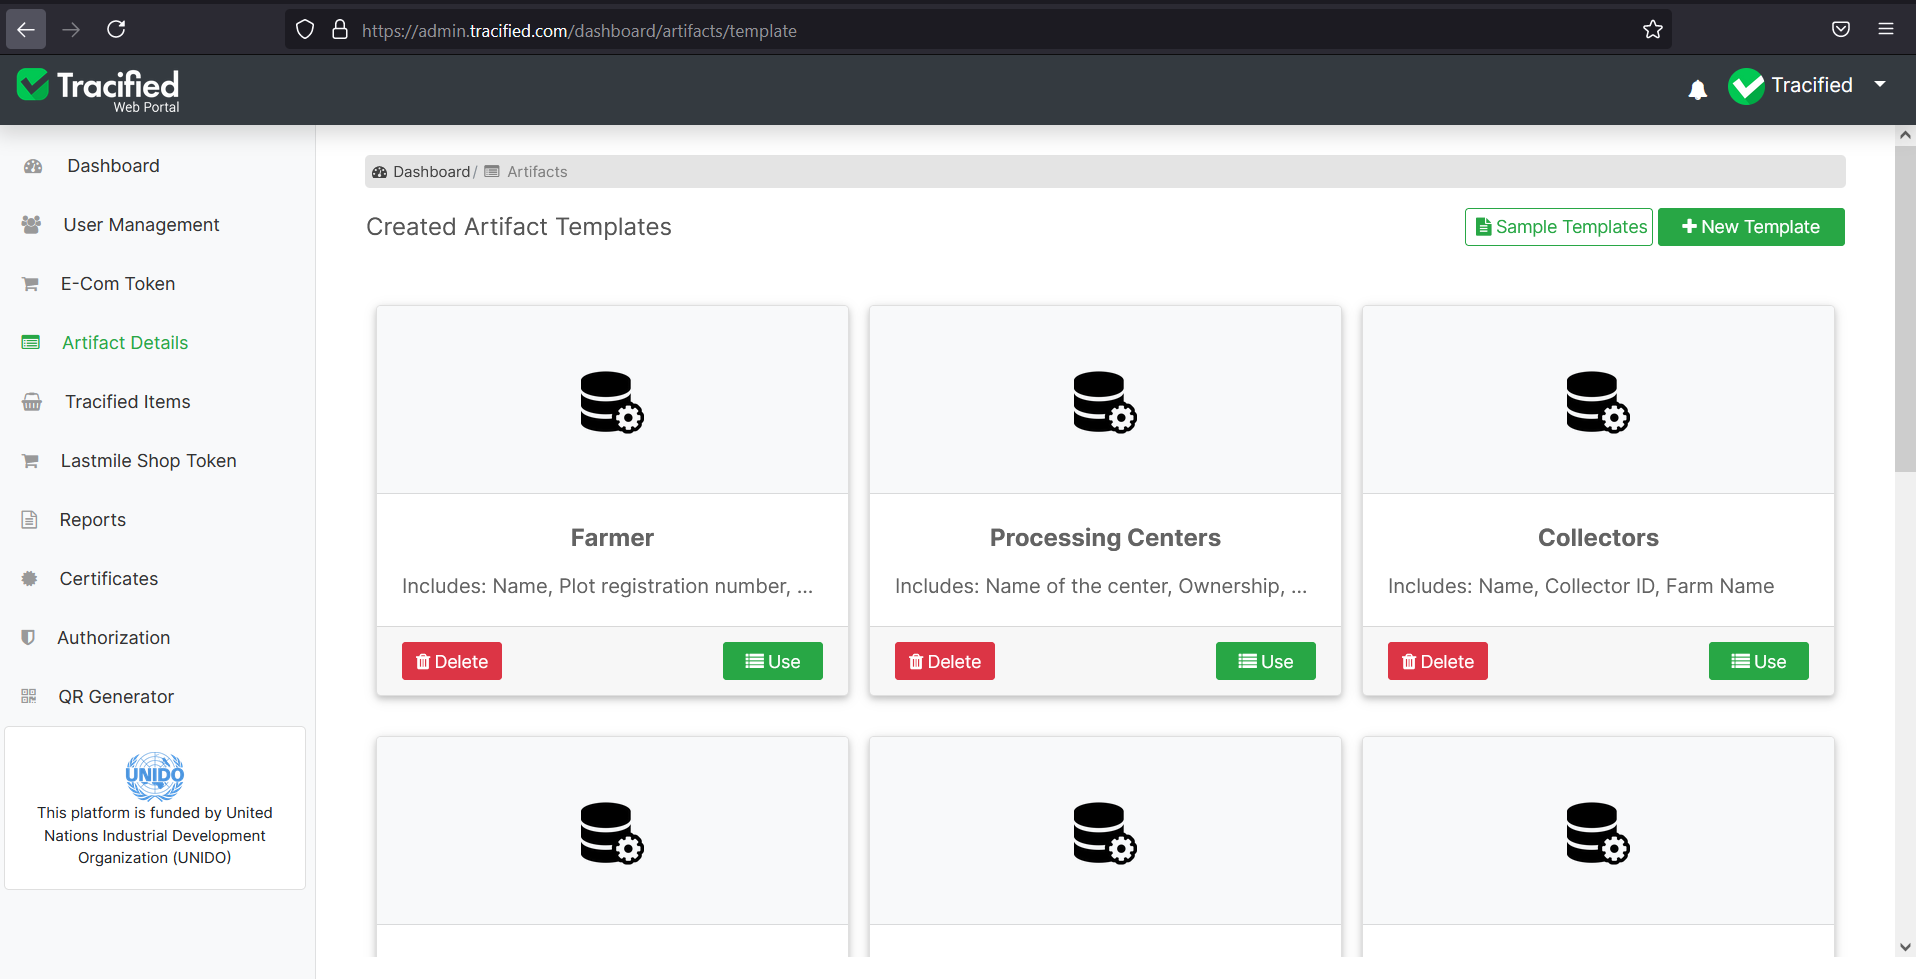Click the Reports document icon
Screen dimensions: 1916x979
29,520
